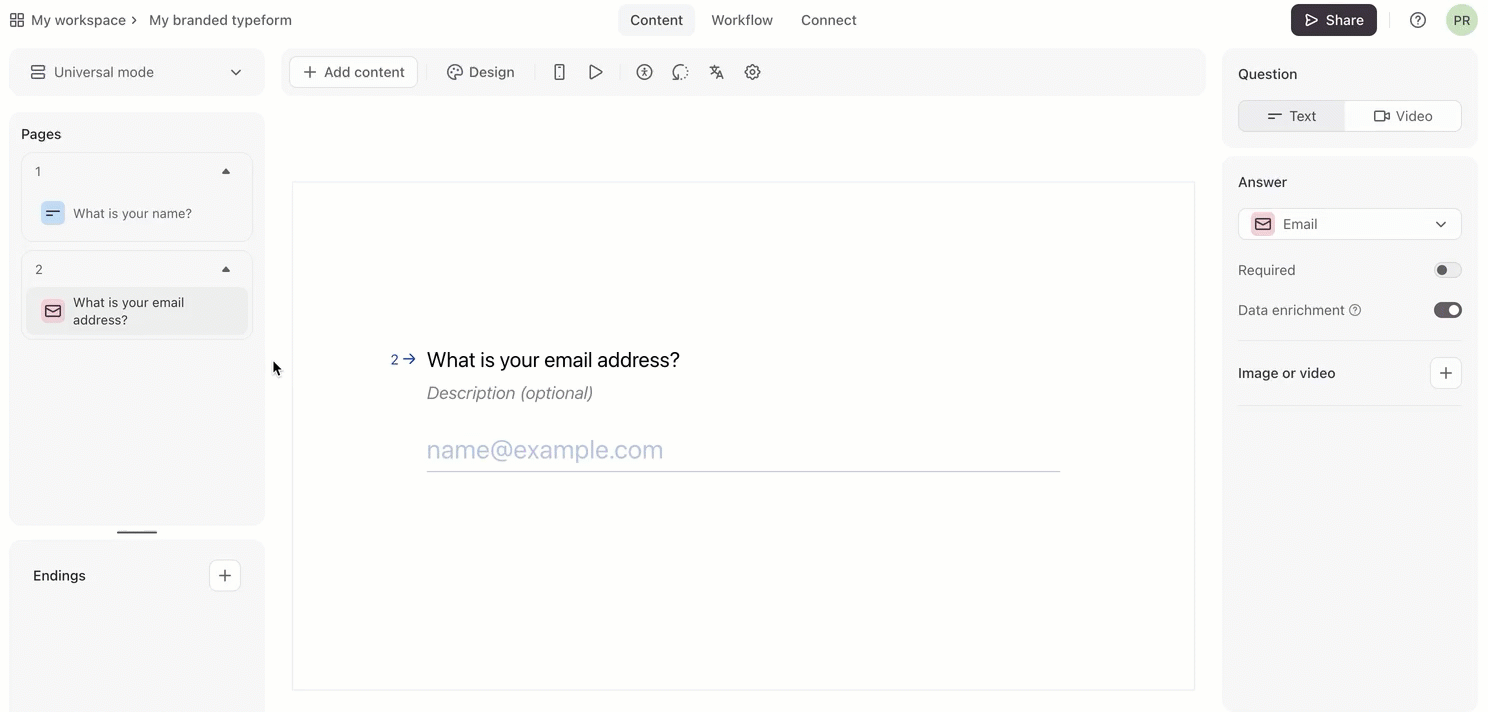Viewport: 1488px width, 712px height.
Task: Open the Universal mode dropdown
Action: click(137, 72)
